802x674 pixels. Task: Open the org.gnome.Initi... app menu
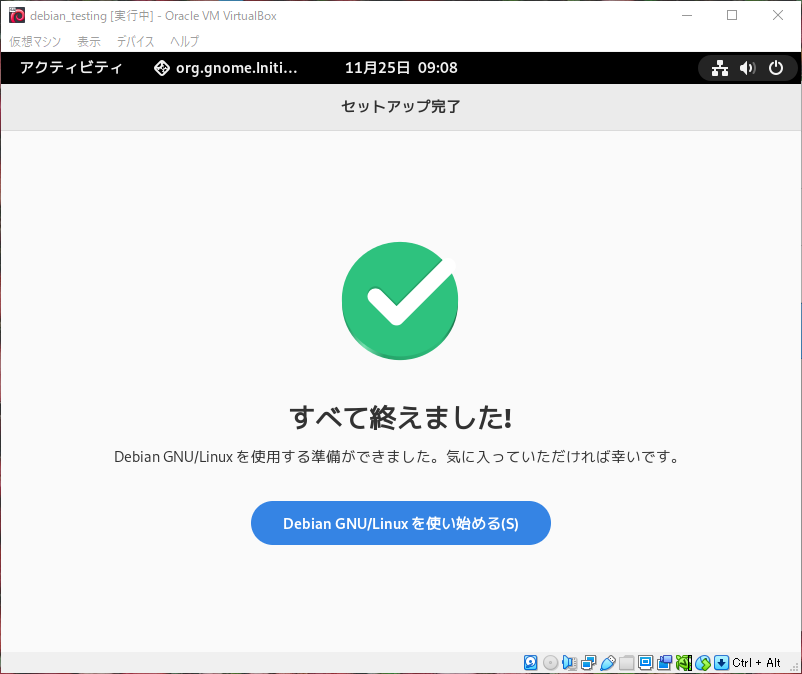(226, 68)
